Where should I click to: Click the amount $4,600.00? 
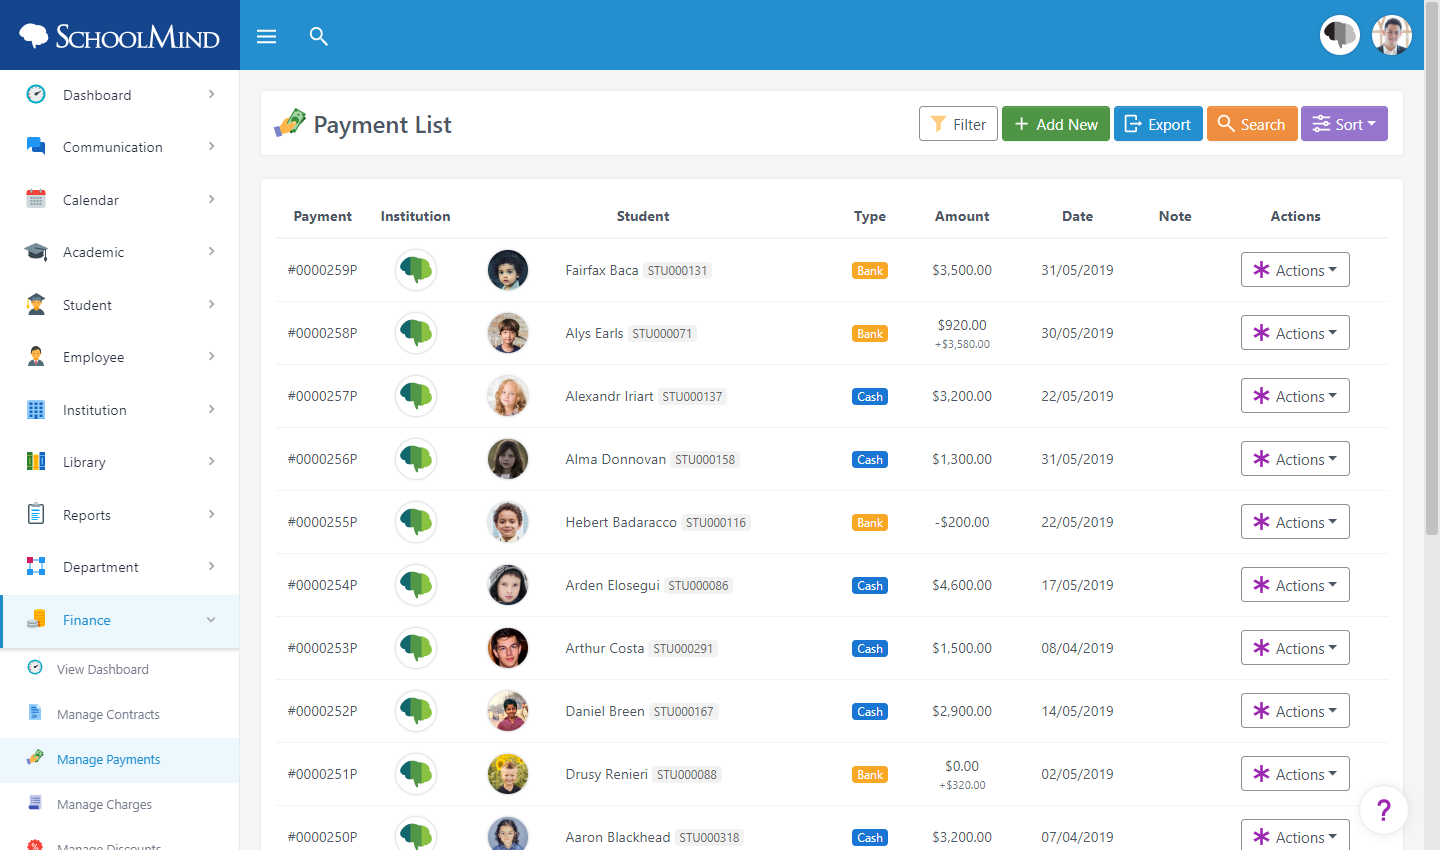pyautogui.click(x=962, y=585)
